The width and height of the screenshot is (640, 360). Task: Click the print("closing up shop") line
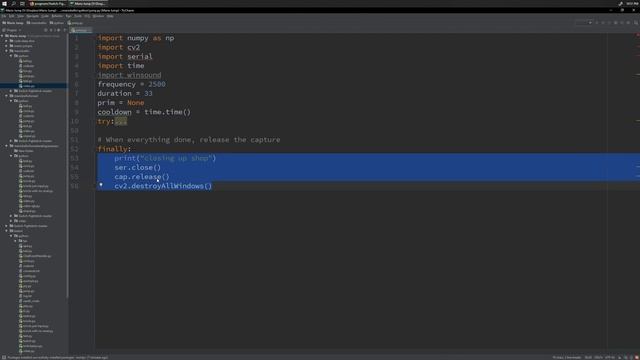[165, 158]
